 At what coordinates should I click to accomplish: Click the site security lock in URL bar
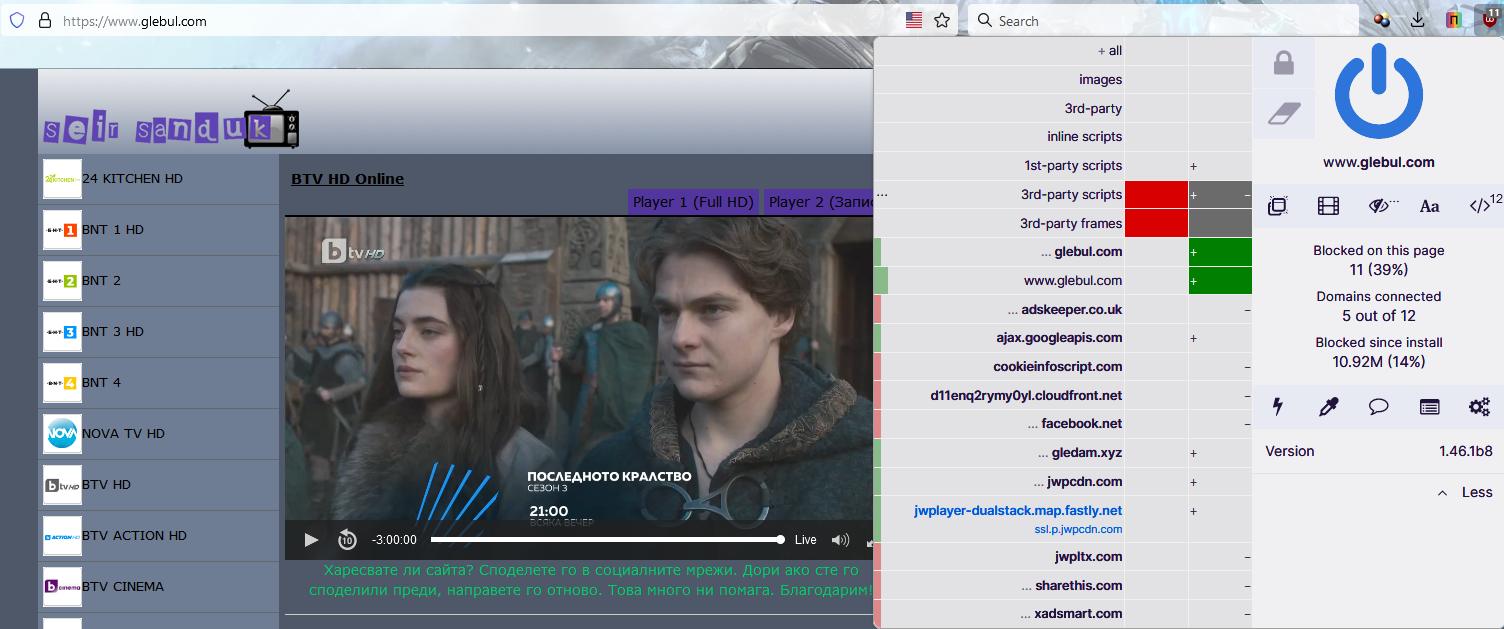[43, 20]
